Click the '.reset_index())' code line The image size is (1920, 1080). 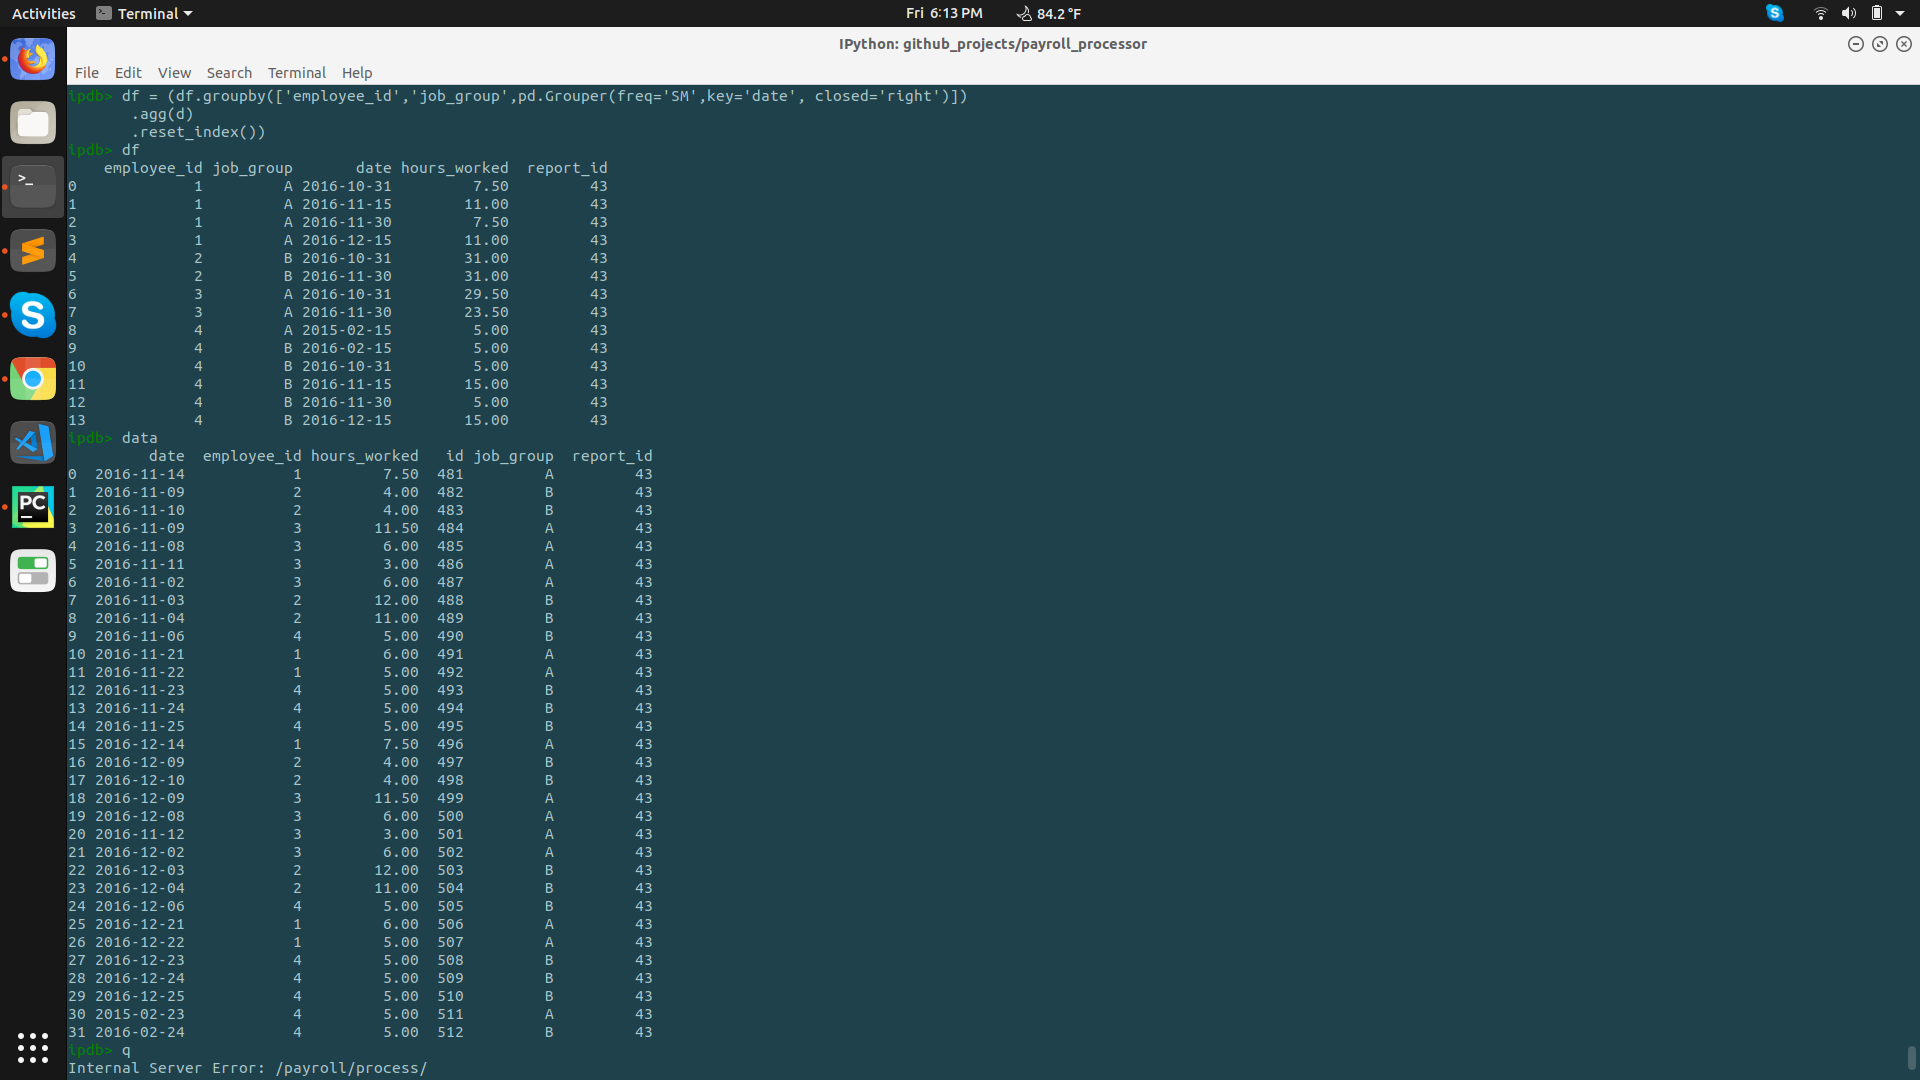(x=198, y=132)
